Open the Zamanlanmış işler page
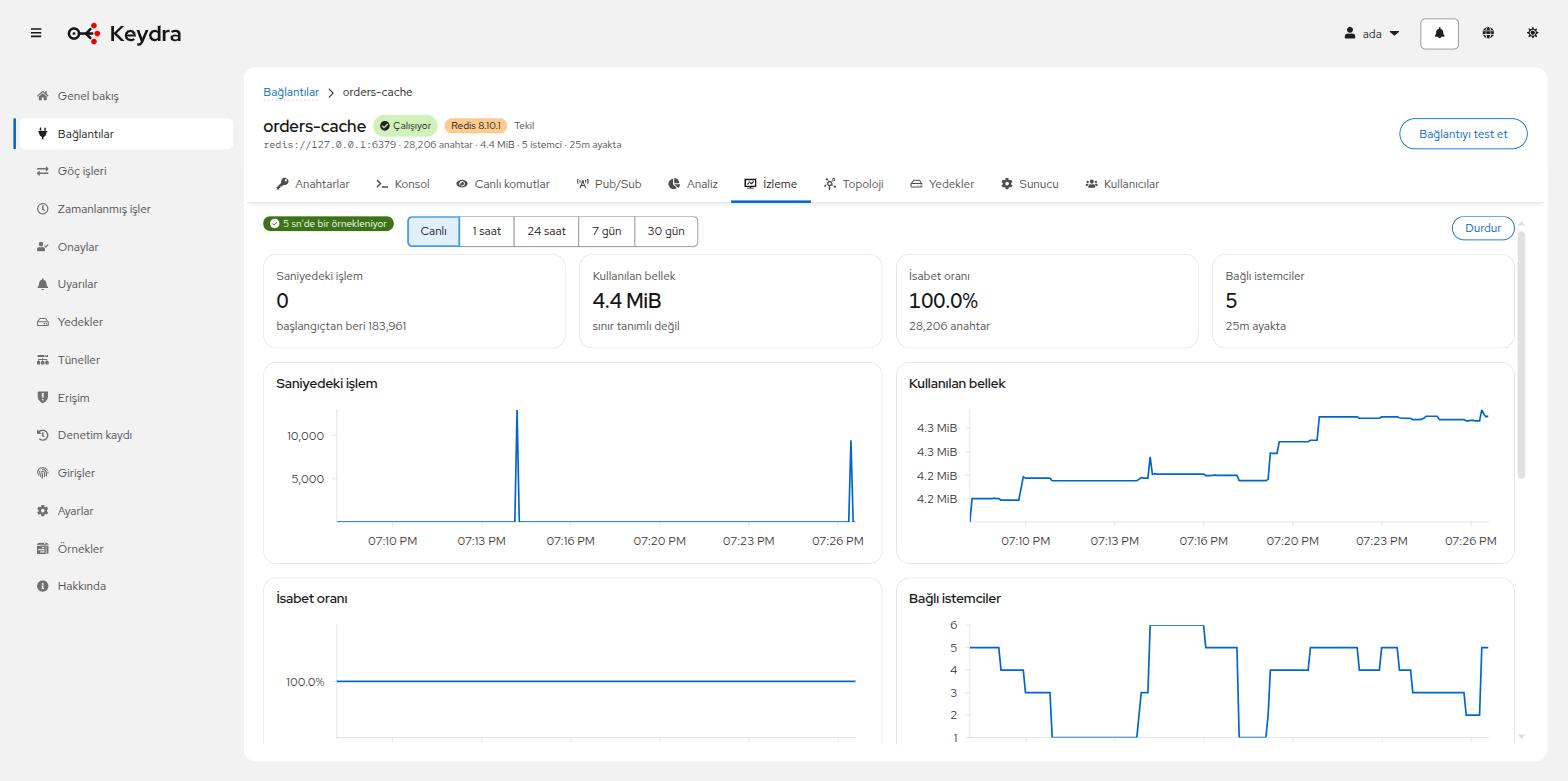1568x781 pixels. pos(124,209)
